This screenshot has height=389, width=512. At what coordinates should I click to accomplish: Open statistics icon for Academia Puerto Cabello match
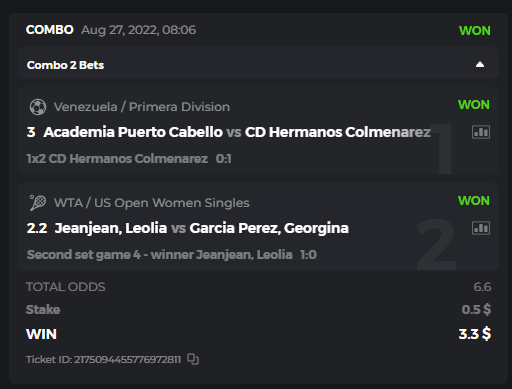tap(481, 132)
